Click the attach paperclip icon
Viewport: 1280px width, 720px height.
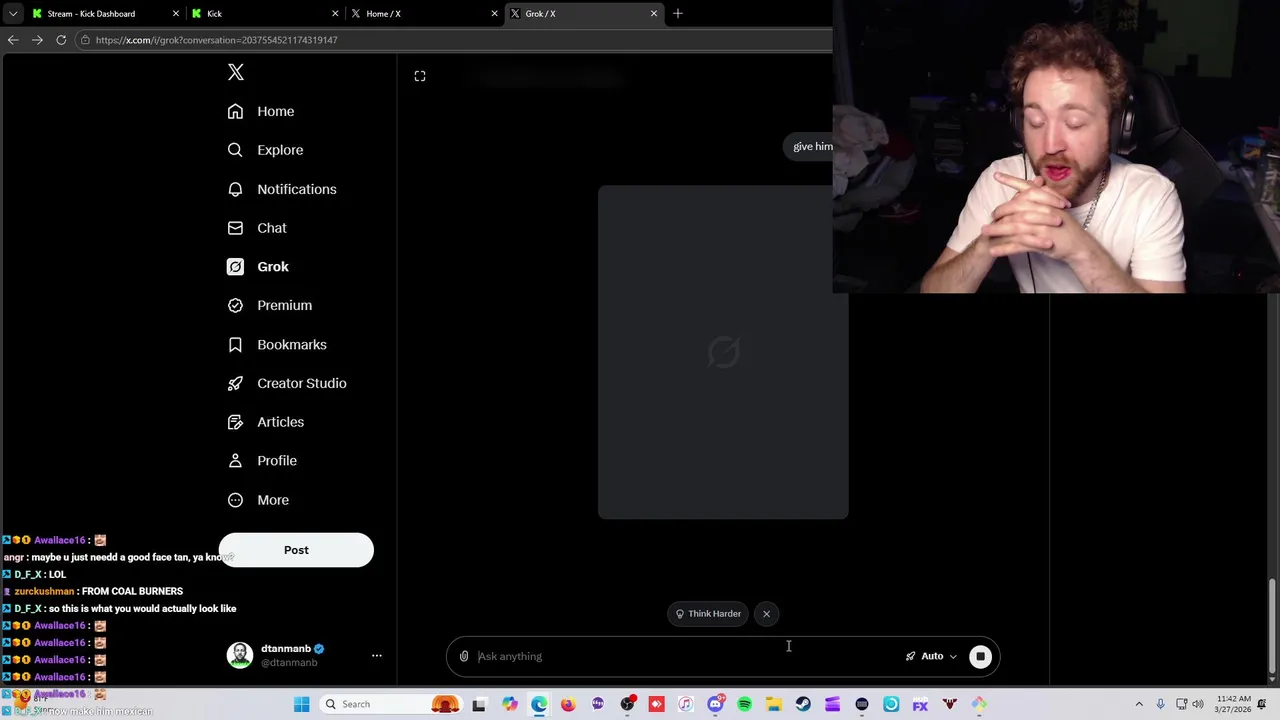[464, 656]
